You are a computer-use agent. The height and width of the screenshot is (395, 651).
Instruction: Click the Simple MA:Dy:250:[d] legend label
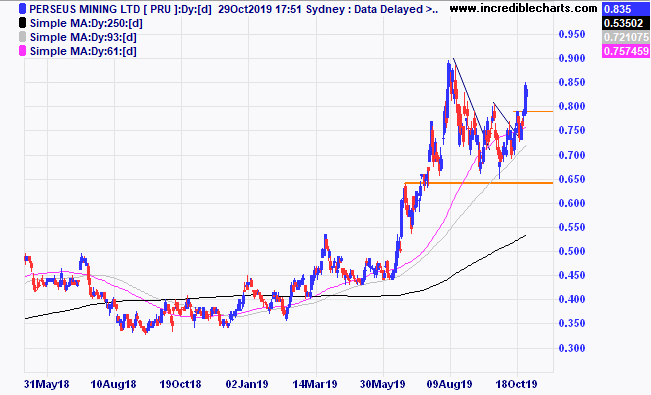click(86, 23)
